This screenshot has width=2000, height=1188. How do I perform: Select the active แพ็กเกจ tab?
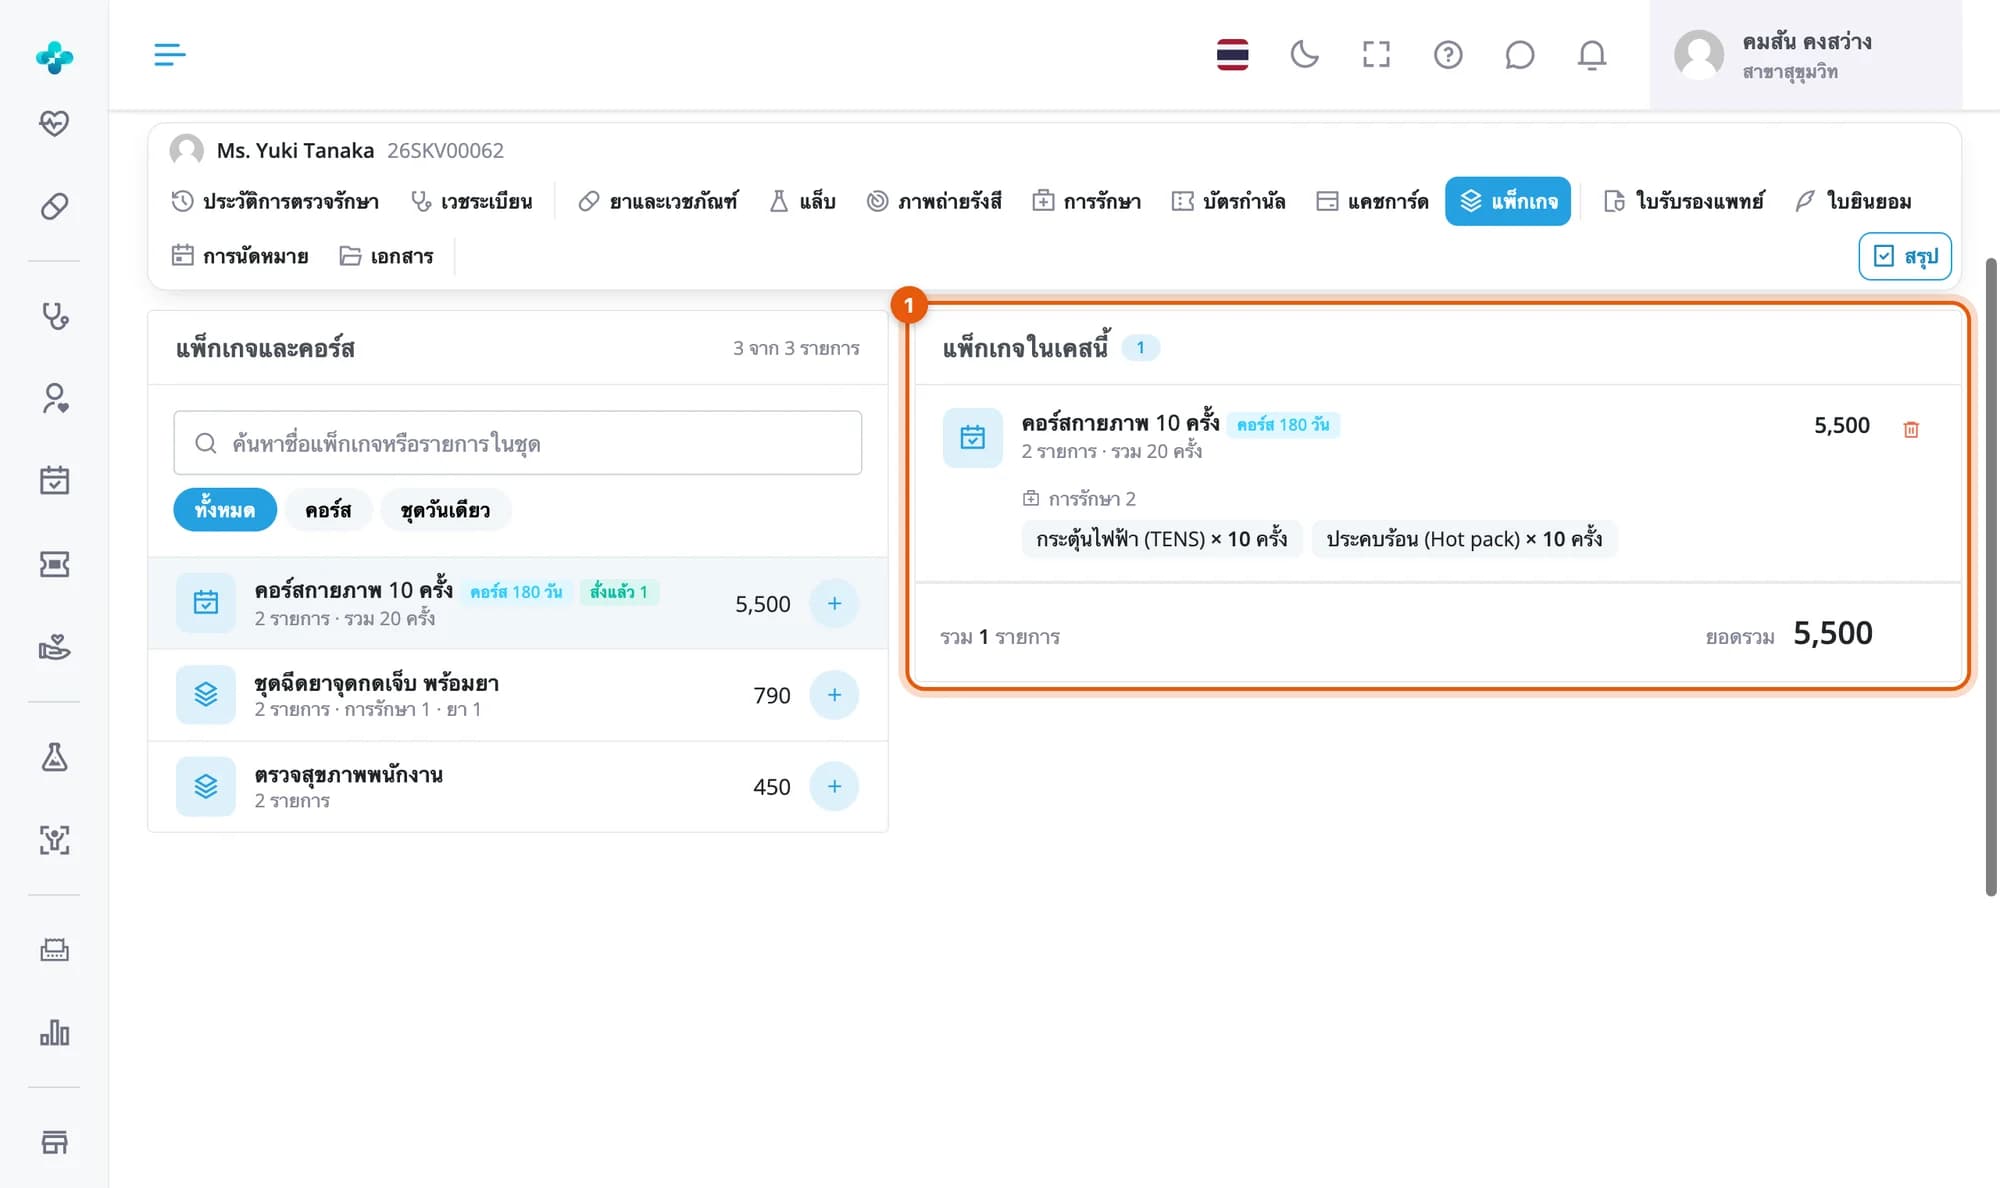1508,201
